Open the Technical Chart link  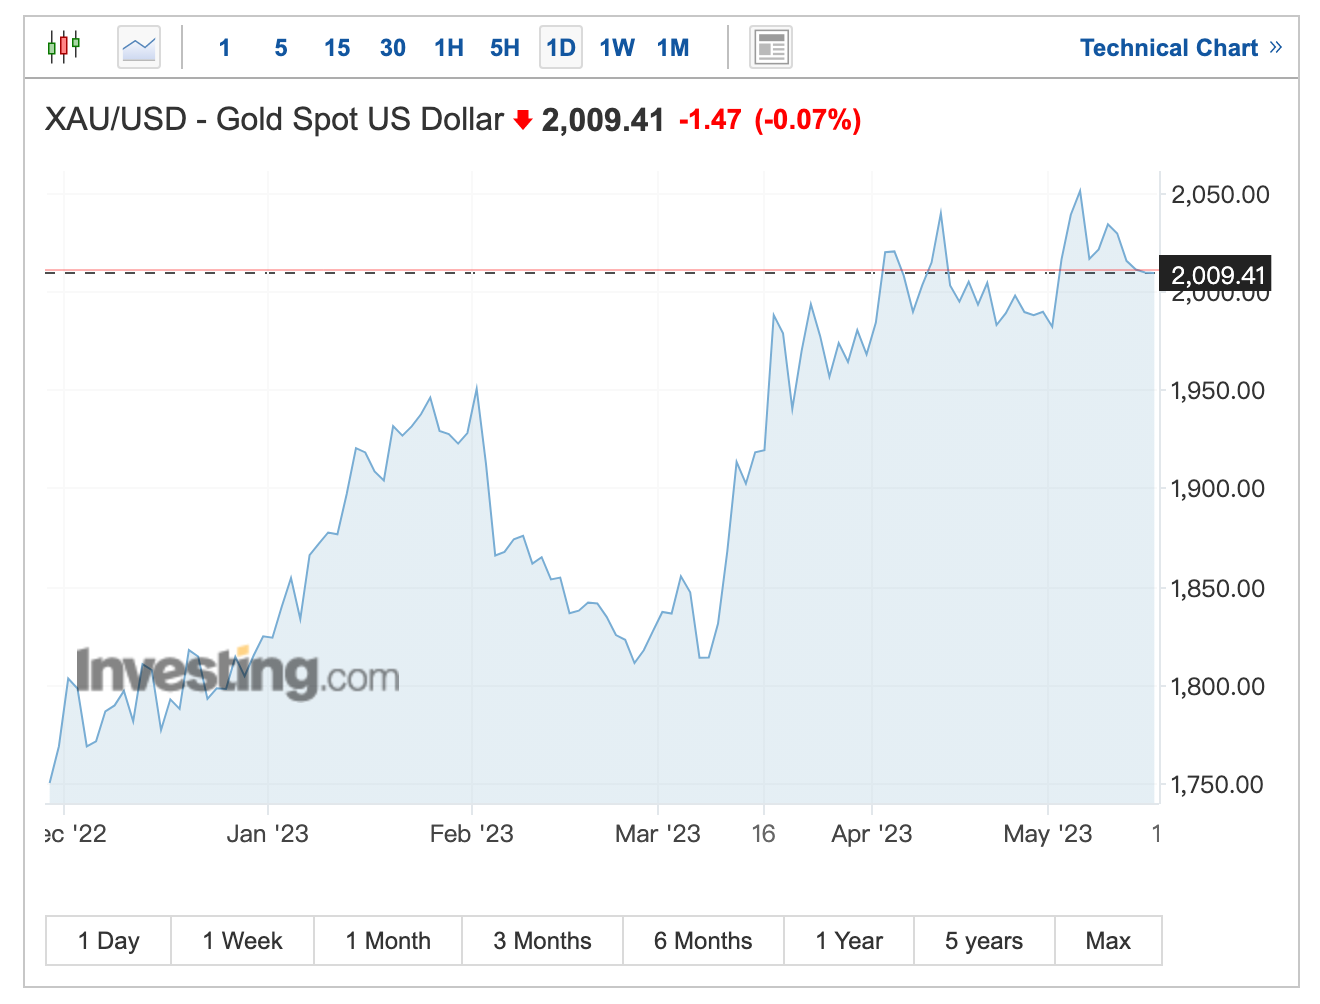pyautogui.click(x=1168, y=48)
